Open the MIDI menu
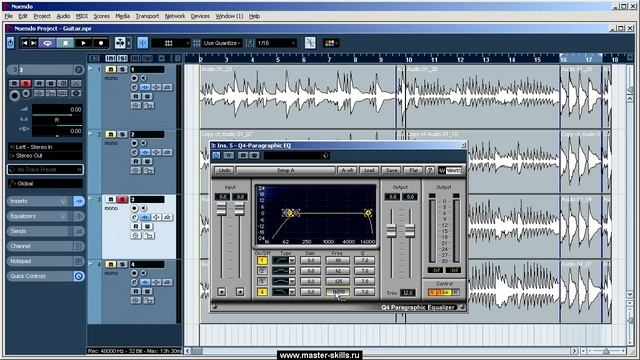The height and width of the screenshot is (360, 640). pos(82,16)
